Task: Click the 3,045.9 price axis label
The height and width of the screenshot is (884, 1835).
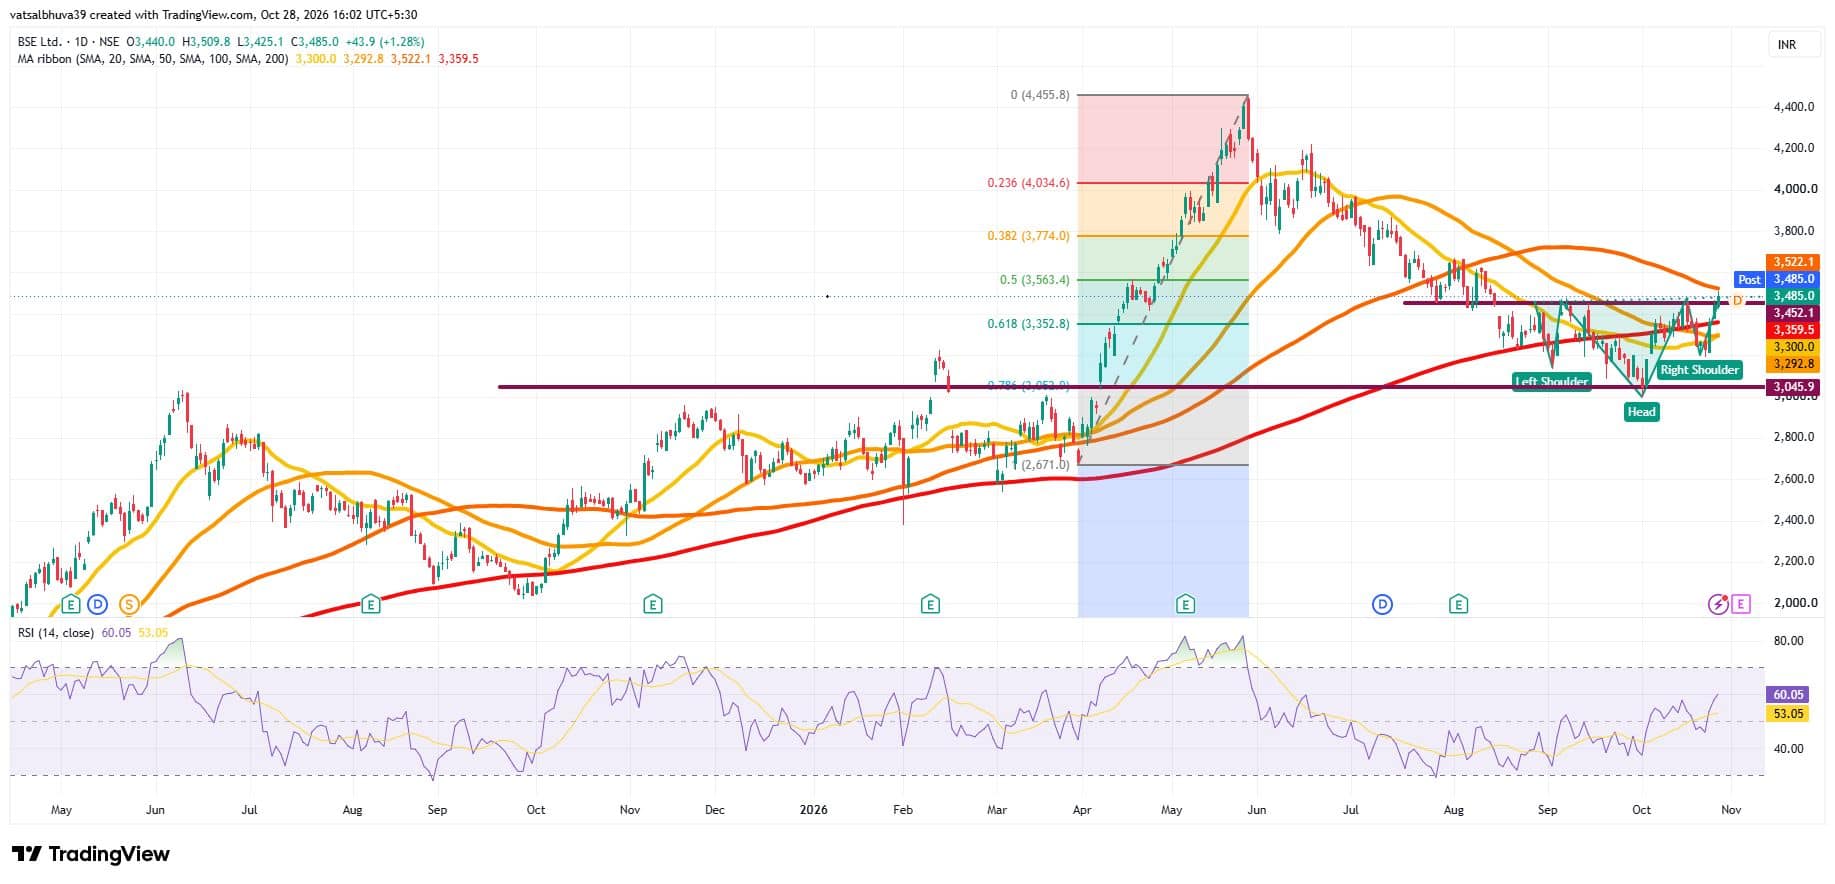Action: [1793, 387]
